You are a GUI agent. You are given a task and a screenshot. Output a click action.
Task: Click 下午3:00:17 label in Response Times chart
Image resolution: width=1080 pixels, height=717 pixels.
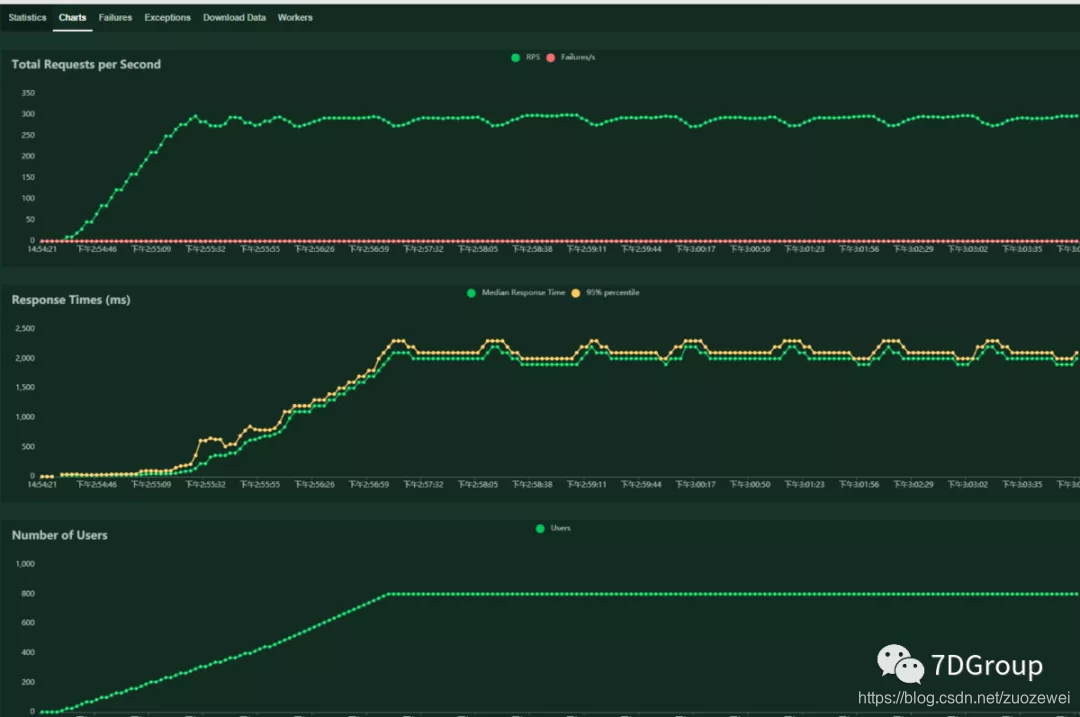pyautogui.click(x=696, y=485)
